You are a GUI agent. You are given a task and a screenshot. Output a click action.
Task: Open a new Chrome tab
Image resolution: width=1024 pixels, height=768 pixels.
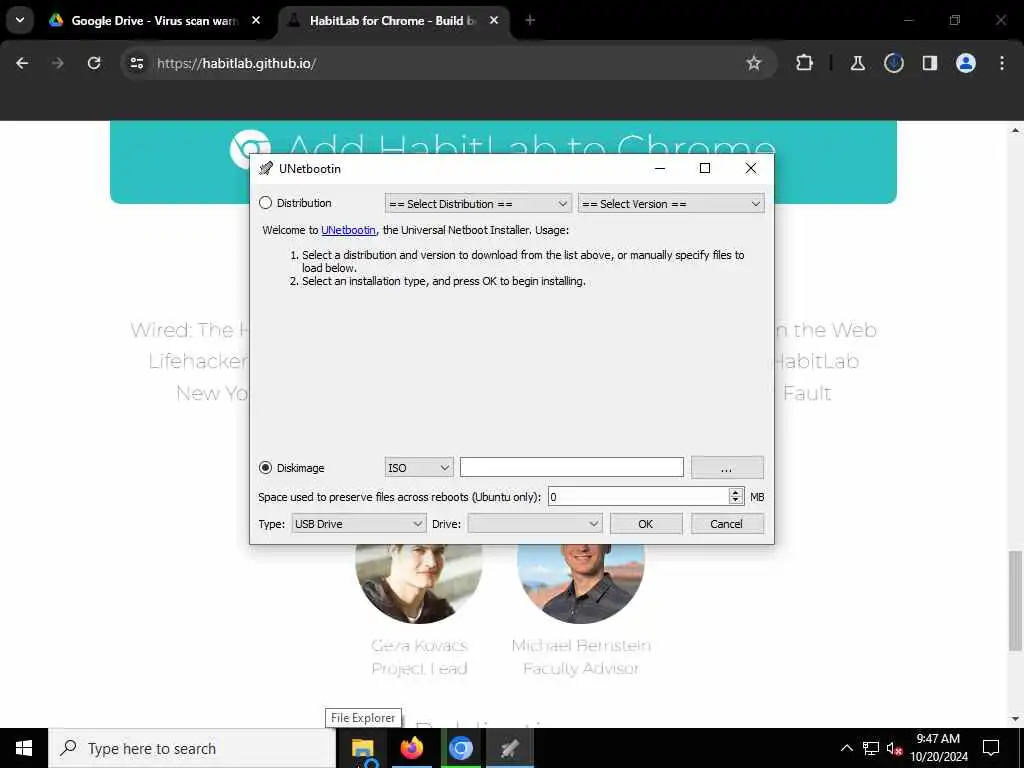tap(530, 21)
